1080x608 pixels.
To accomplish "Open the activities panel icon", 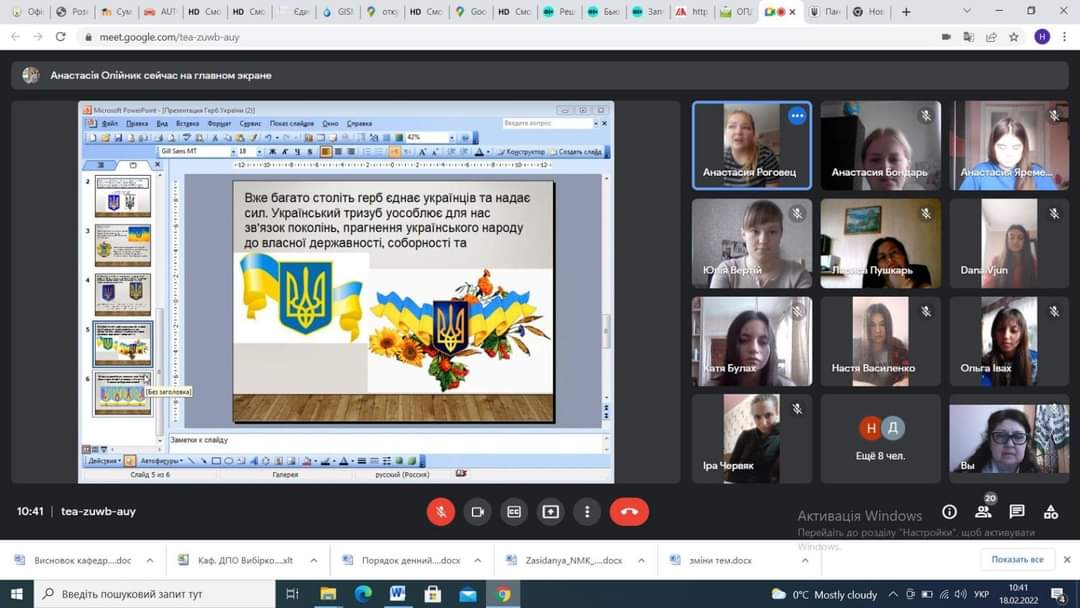I will tap(1050, 511).
